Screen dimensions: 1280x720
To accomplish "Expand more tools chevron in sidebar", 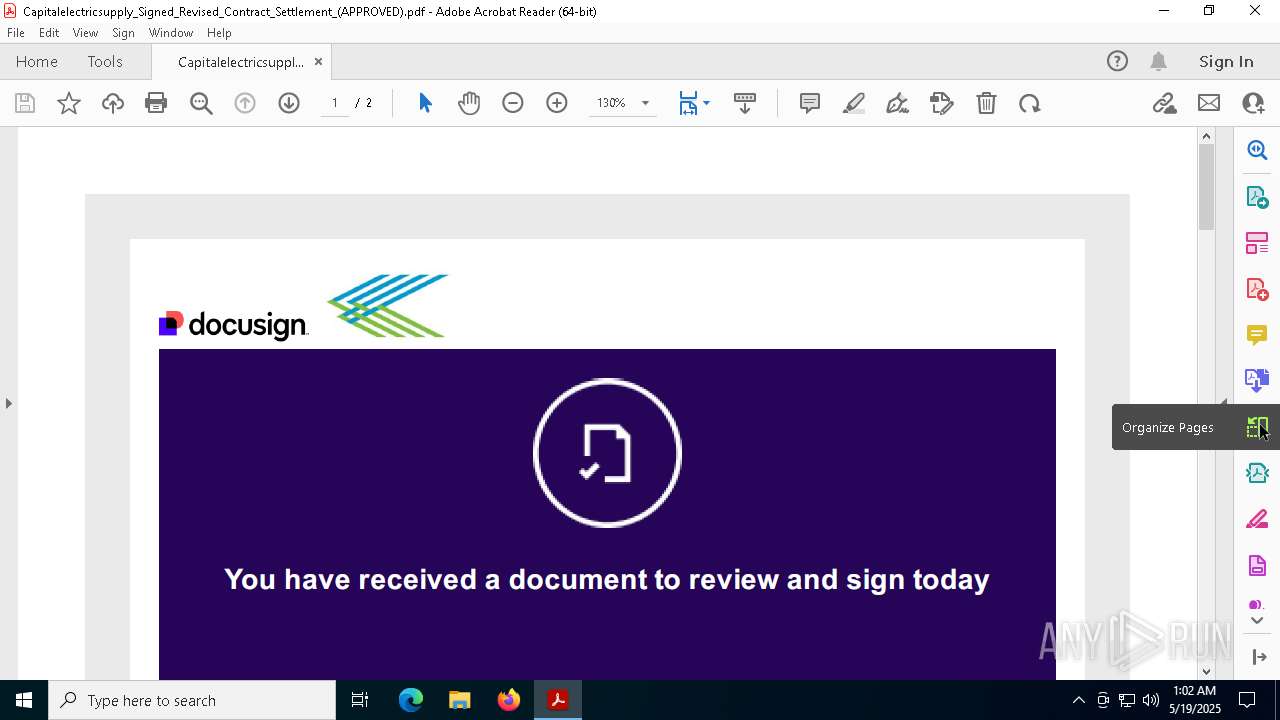I will pos(1257,621).
